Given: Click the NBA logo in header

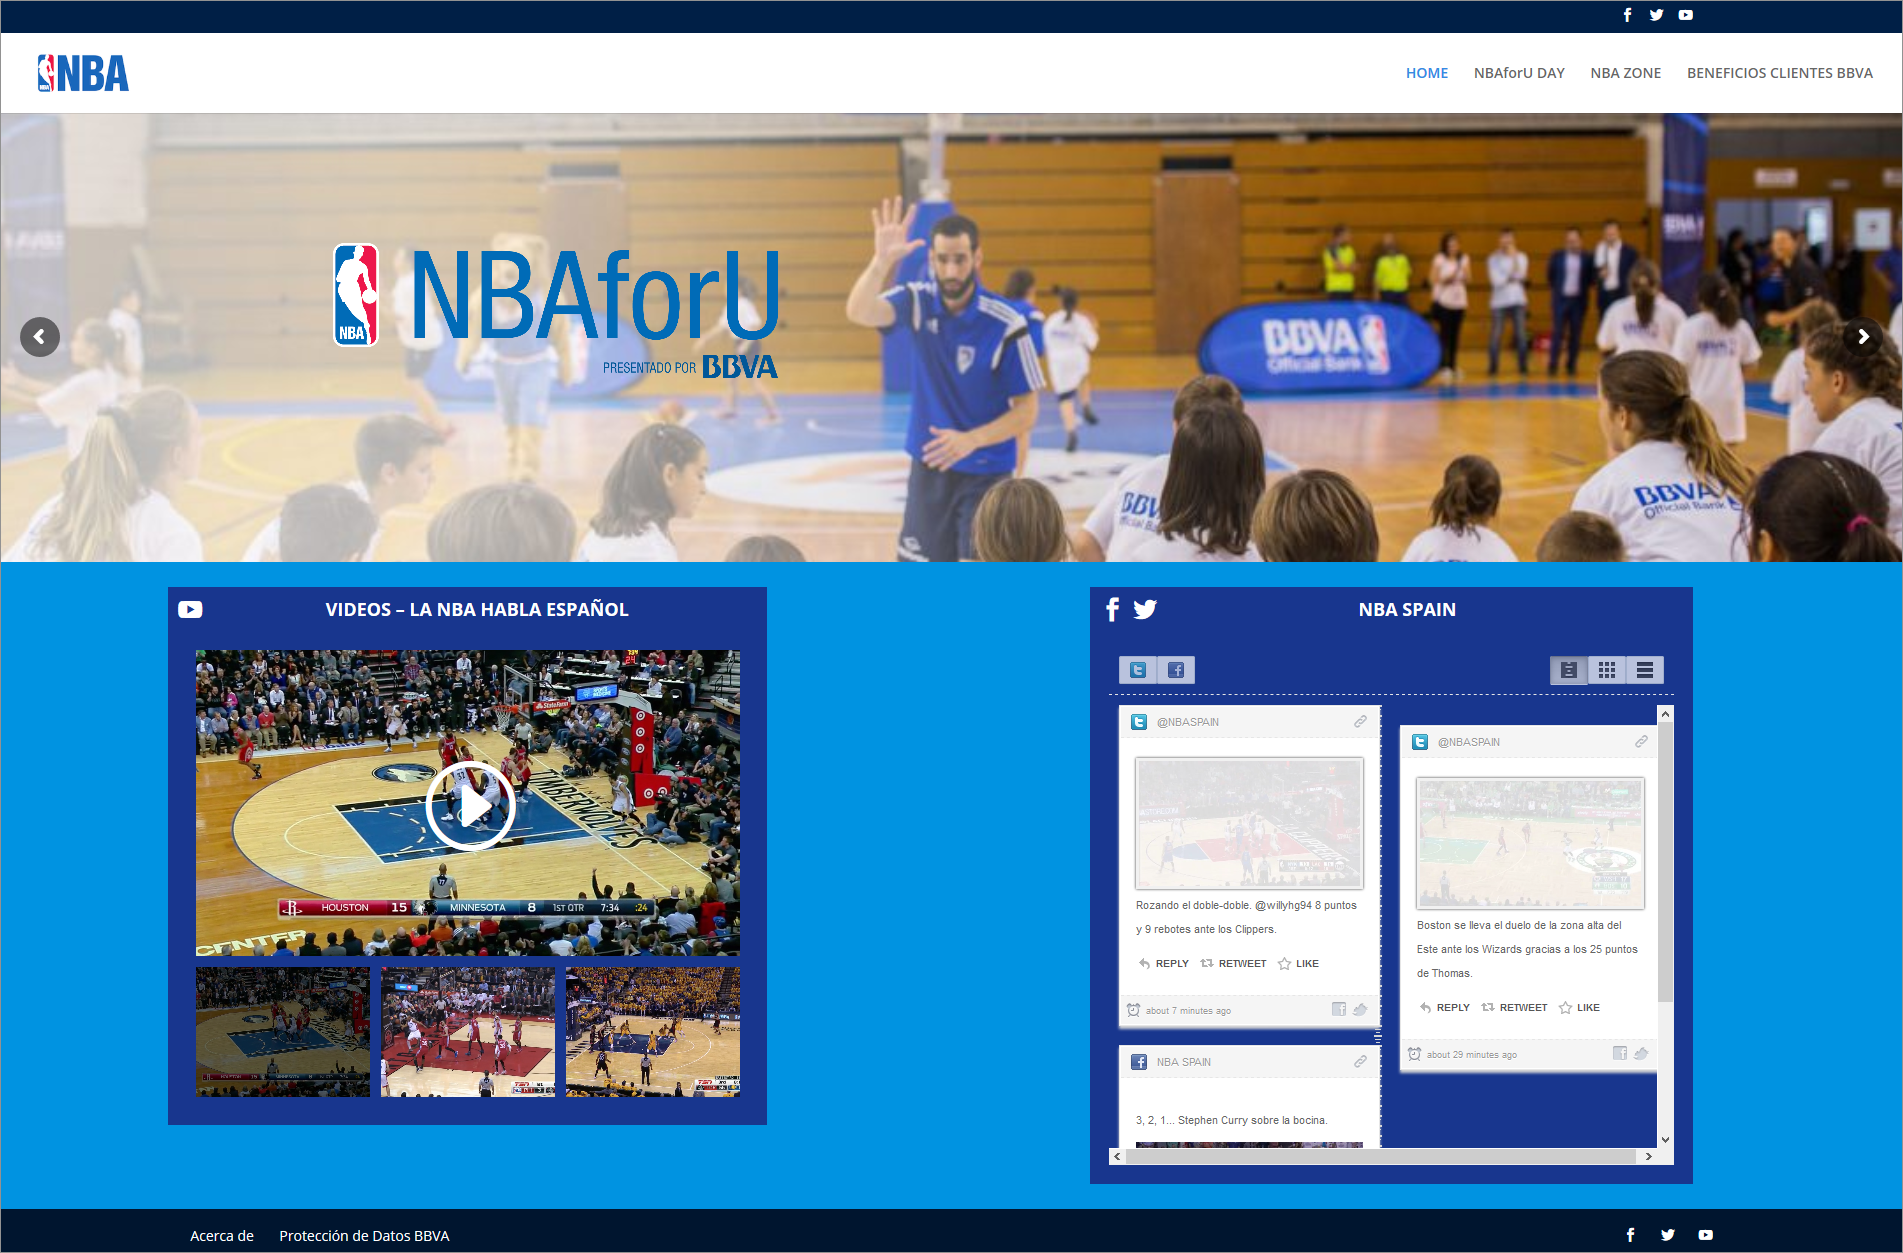Looking at the screenshot, I should pos(83,73).
